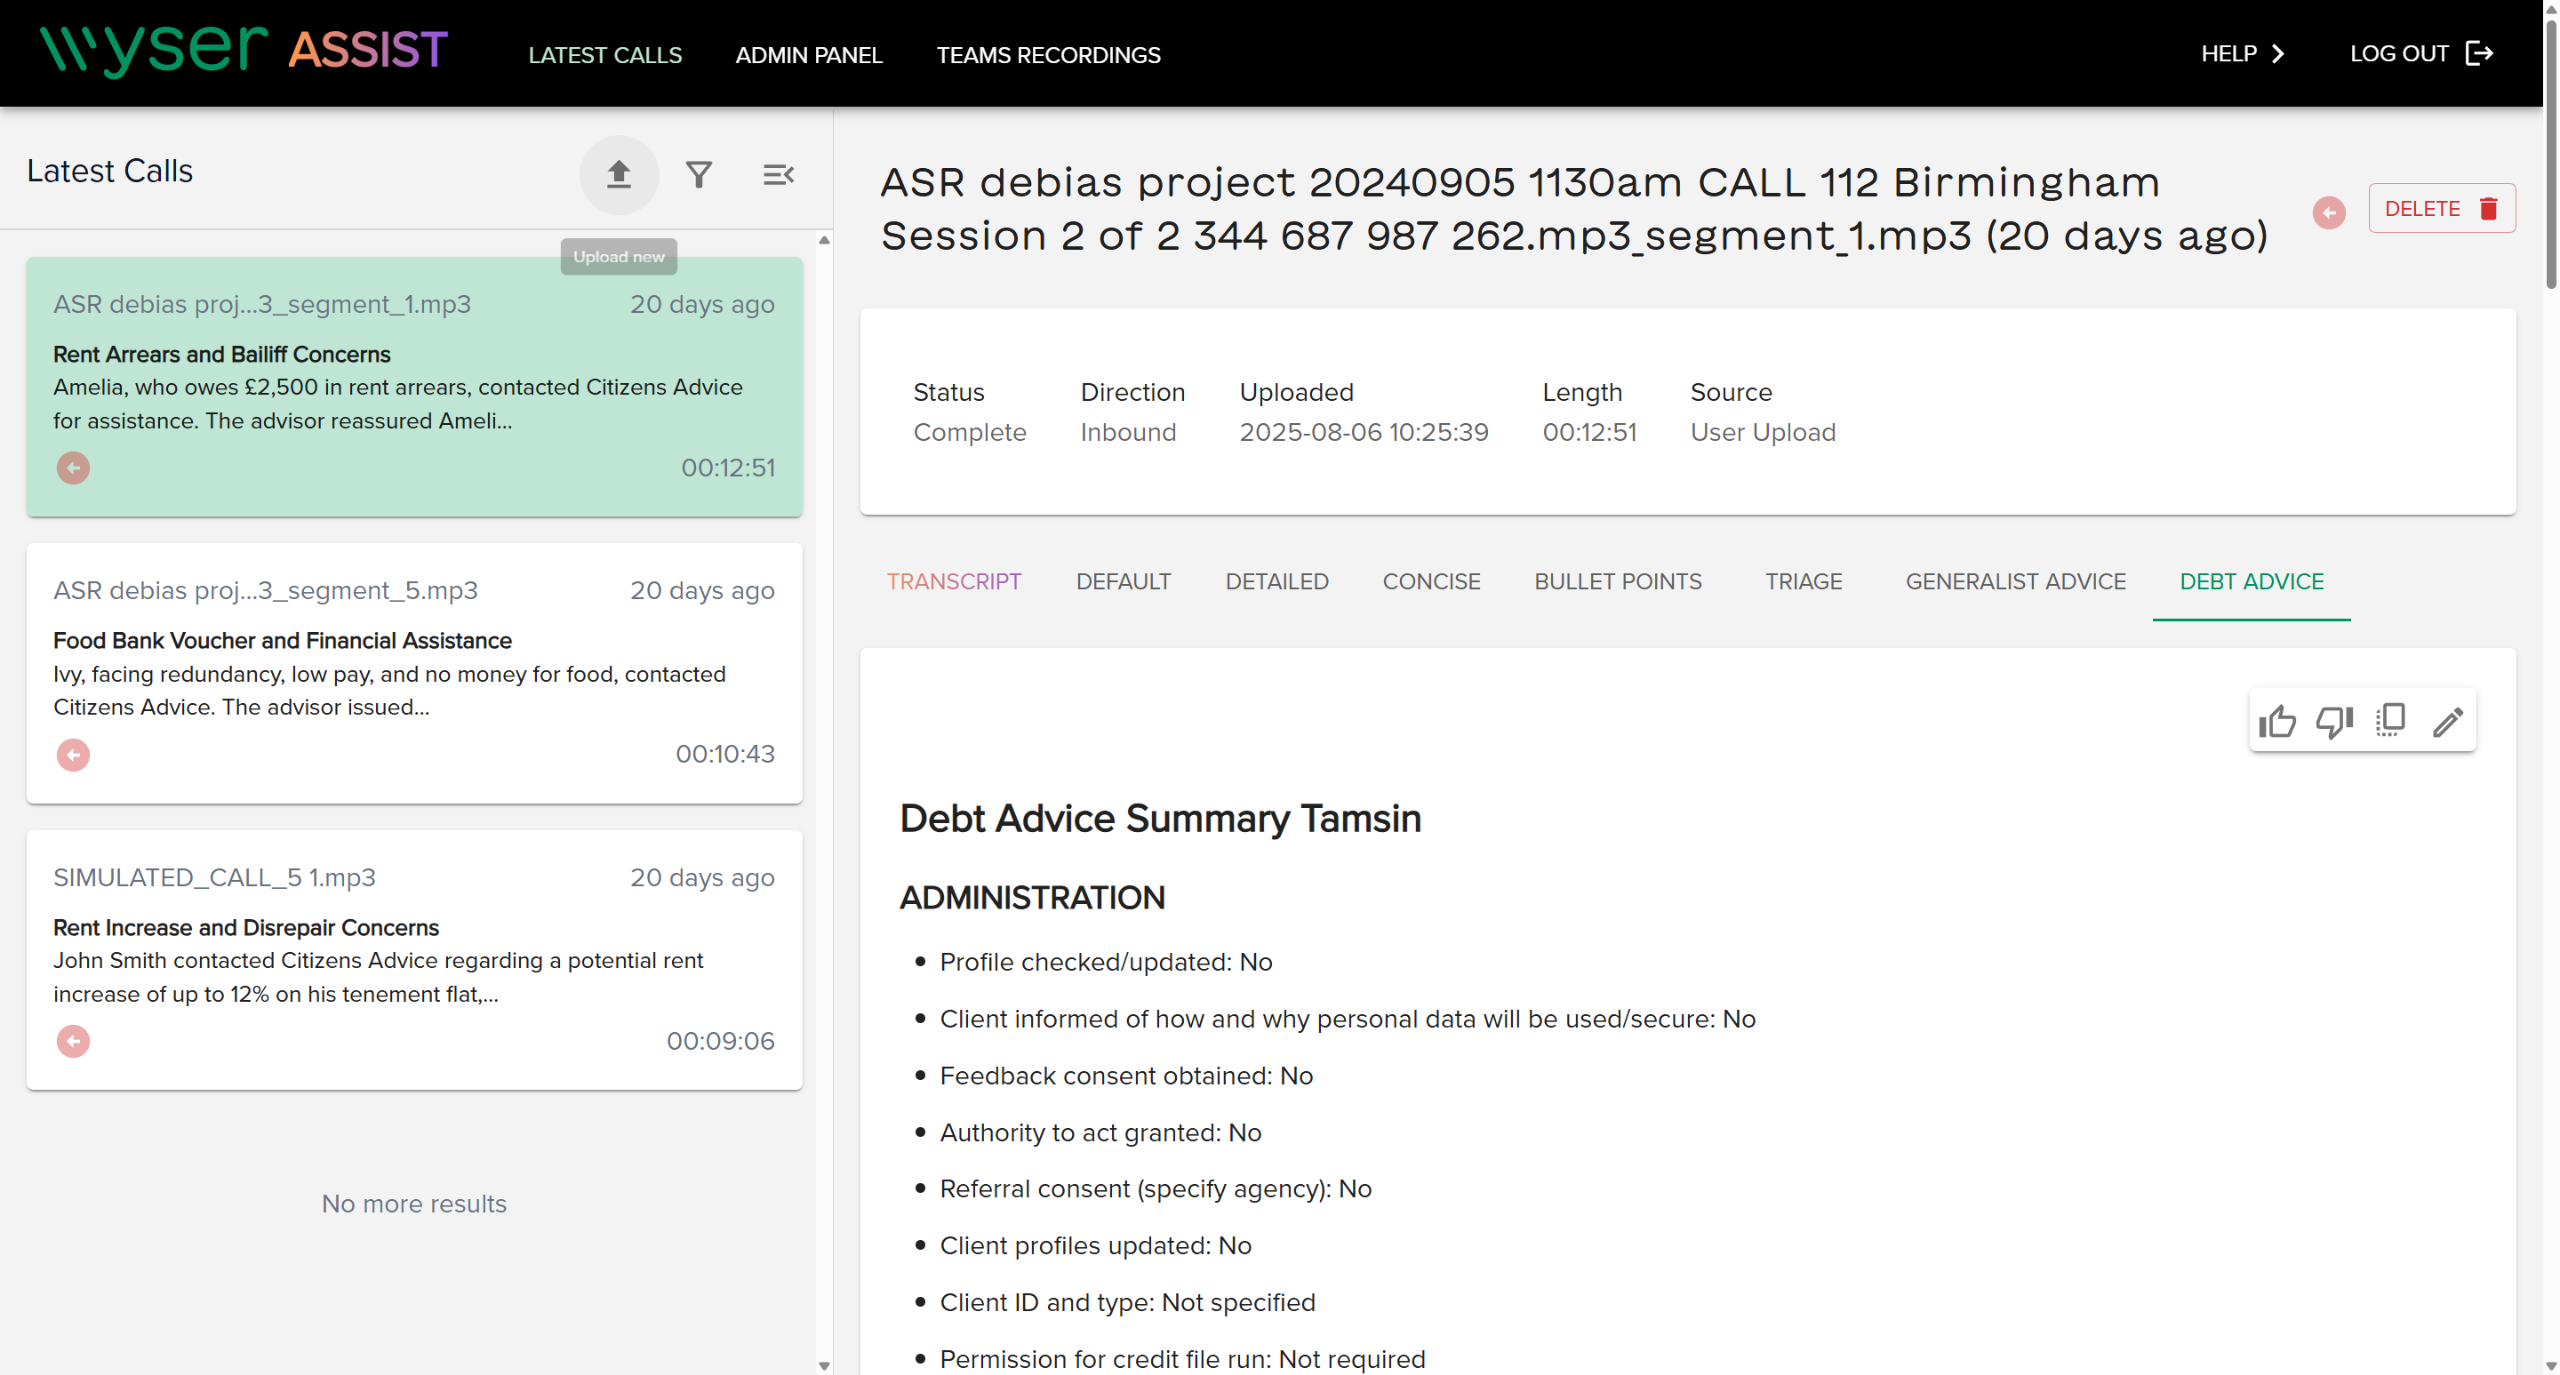
Task: Give thumbs up to debt summary
Action: [x=2277, y=721]
